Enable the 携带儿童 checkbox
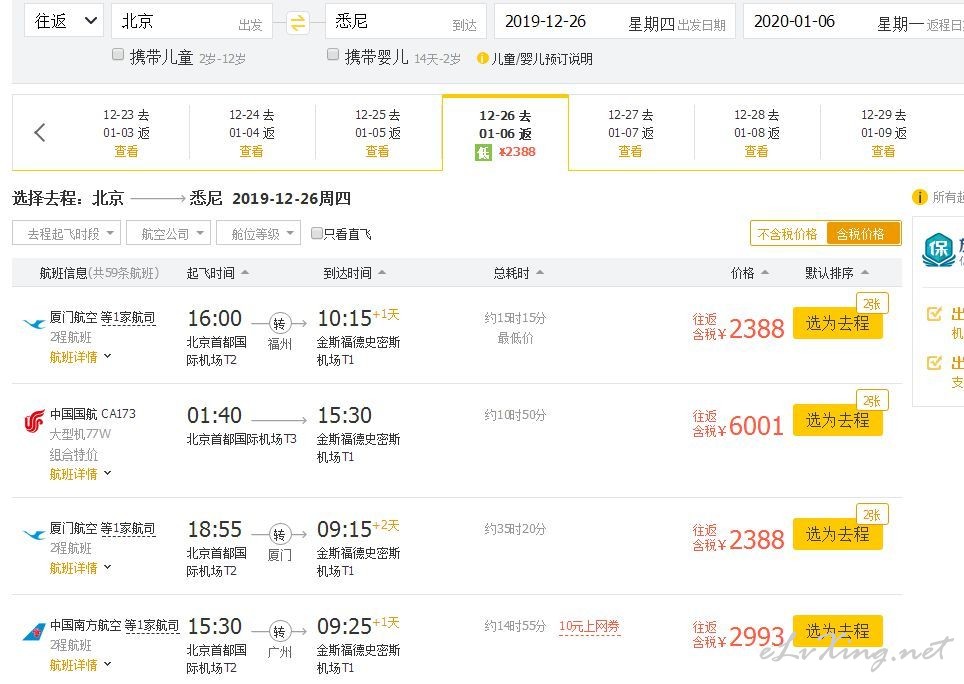The width and height of the screenshot is (964, 684). pyautogui.click(x=118, y=55)
